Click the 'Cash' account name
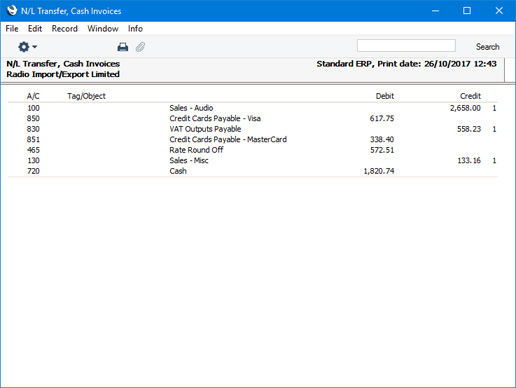516x388 pixels. click(x=178, y=171)
